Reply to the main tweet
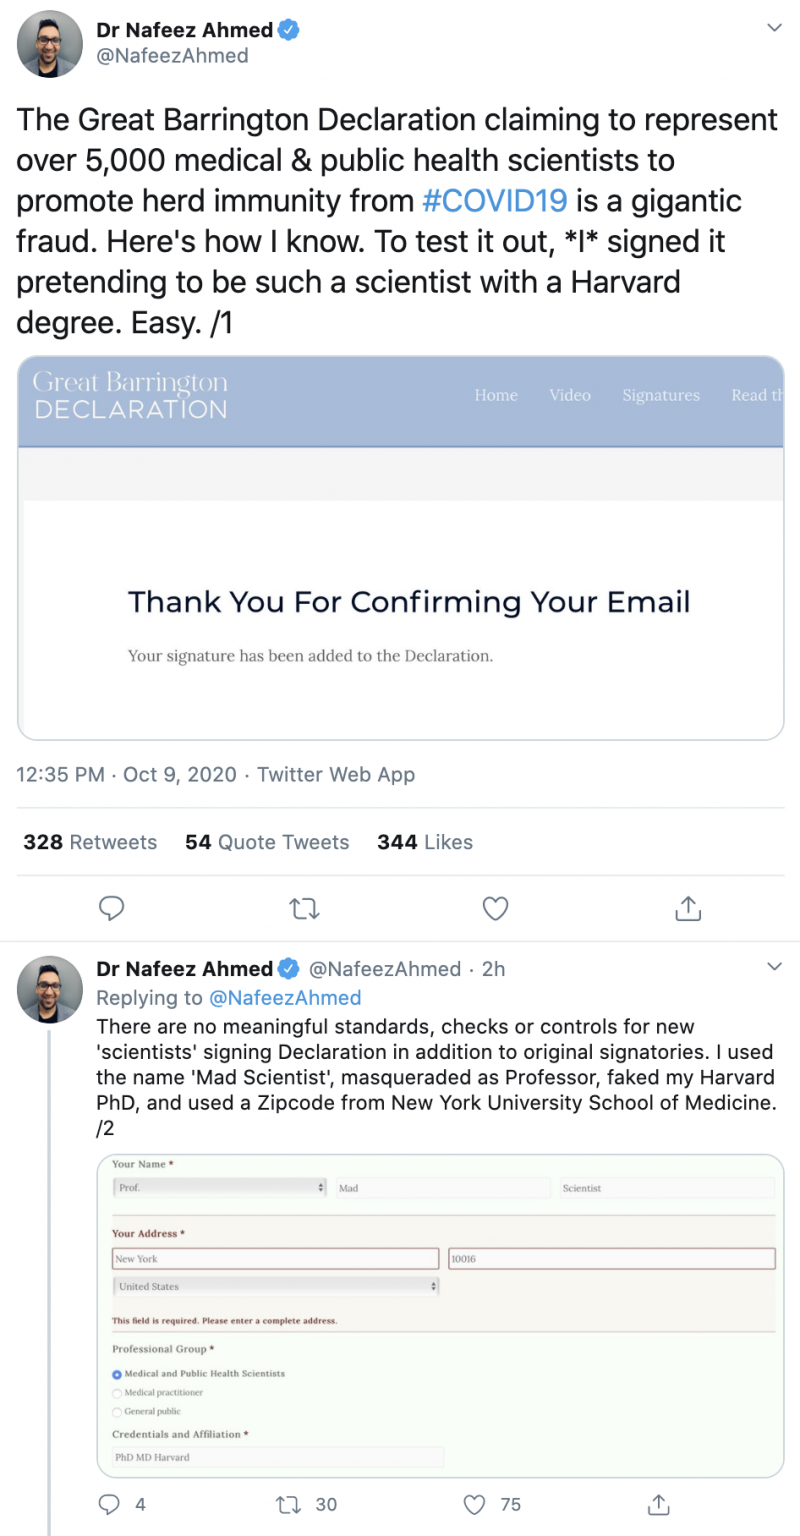Screen dimensions: 800x1536 point(112,908)
